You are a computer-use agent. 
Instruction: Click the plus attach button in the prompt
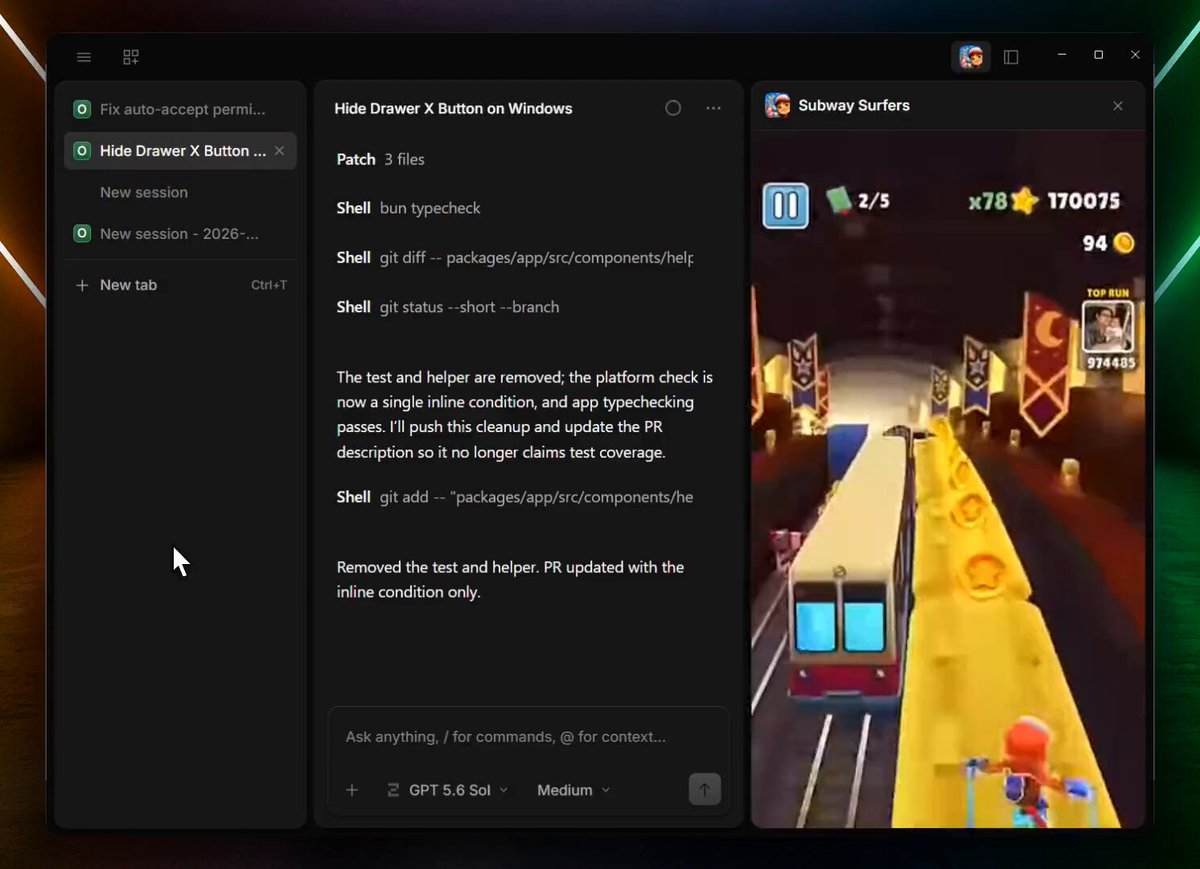[x=352, y=790]
